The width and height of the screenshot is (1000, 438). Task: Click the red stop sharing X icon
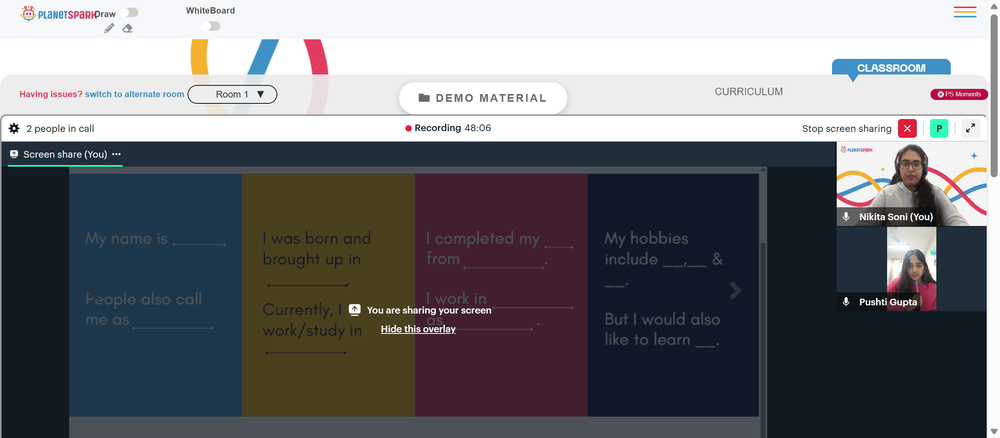click(x=907, y=128)
